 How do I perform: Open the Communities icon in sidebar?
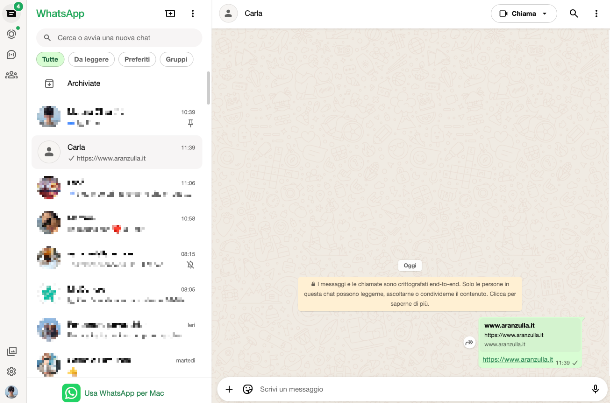(11, 75)
